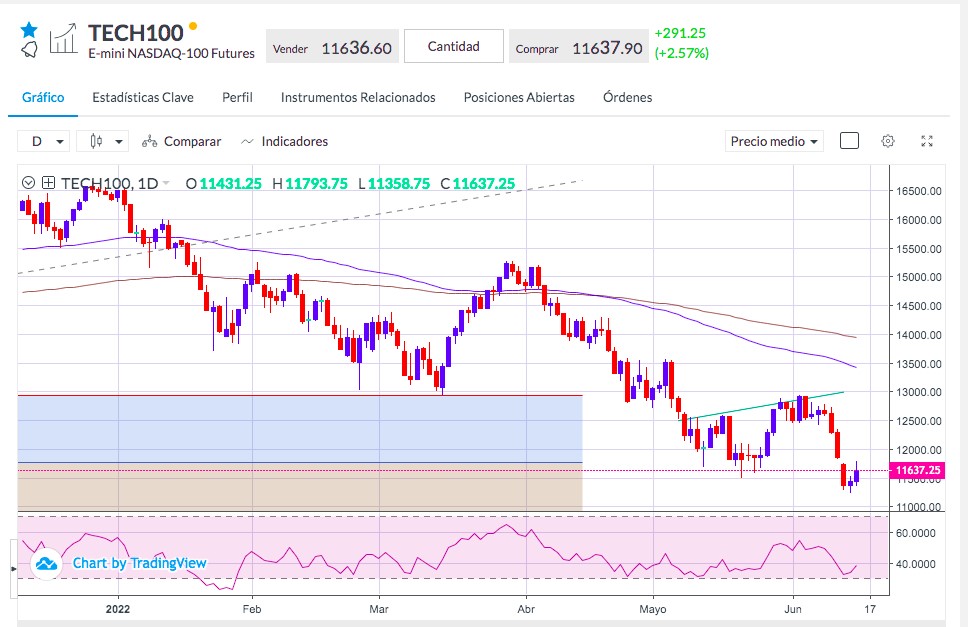Screen dimensions: 968x627
Task: Open Instrumentos Relacionados tab
Action: tap(358, 98)
